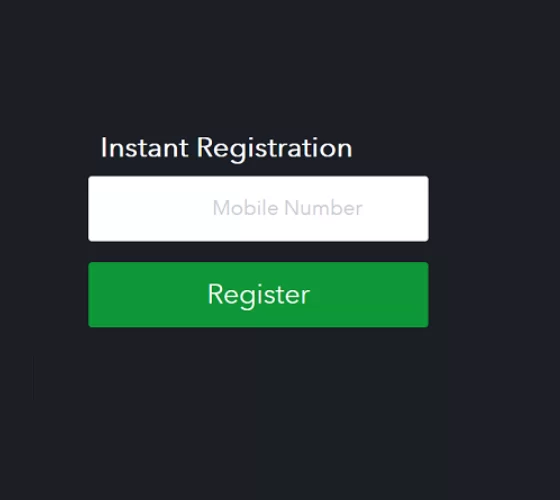Activate the mobile number input for registration
This screenshot has height=500, width=560.
click(258, 209)
